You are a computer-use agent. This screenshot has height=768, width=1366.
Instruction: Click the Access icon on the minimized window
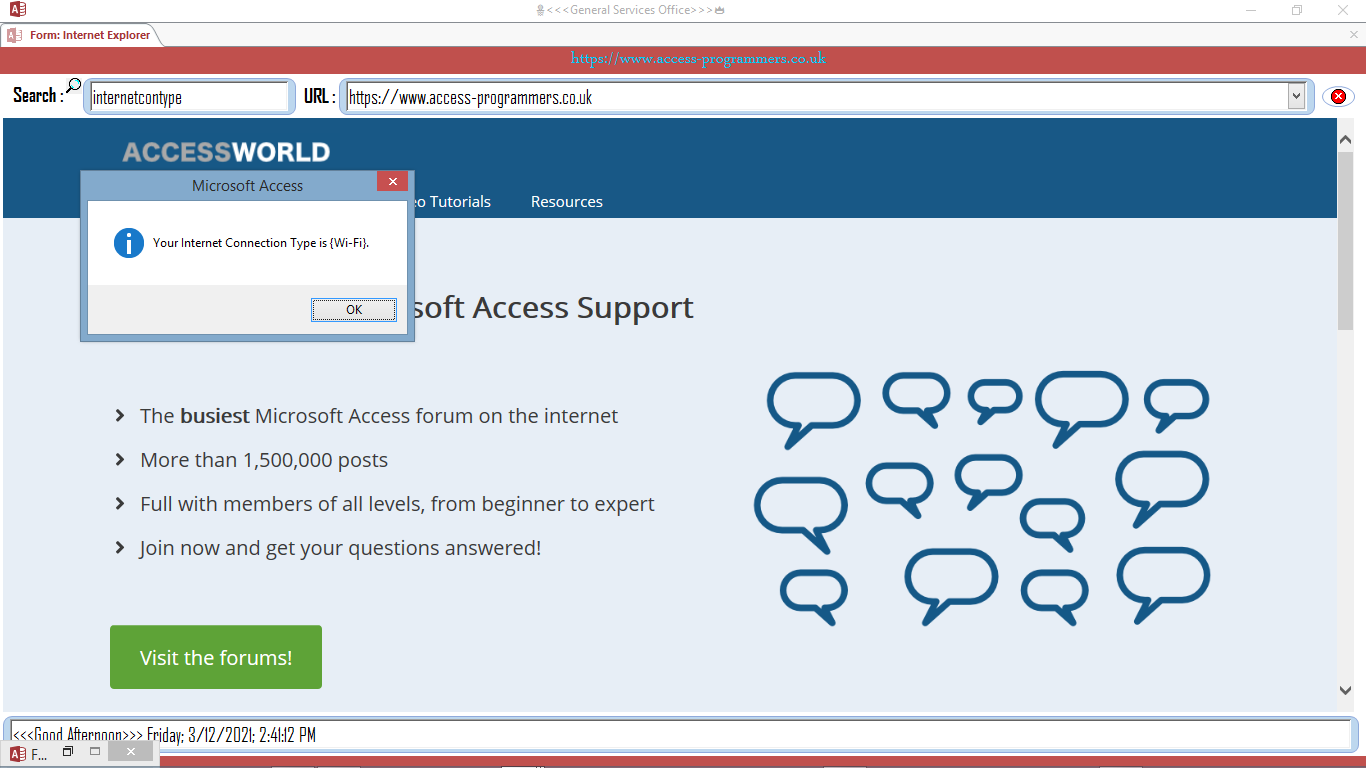(18, 754)
